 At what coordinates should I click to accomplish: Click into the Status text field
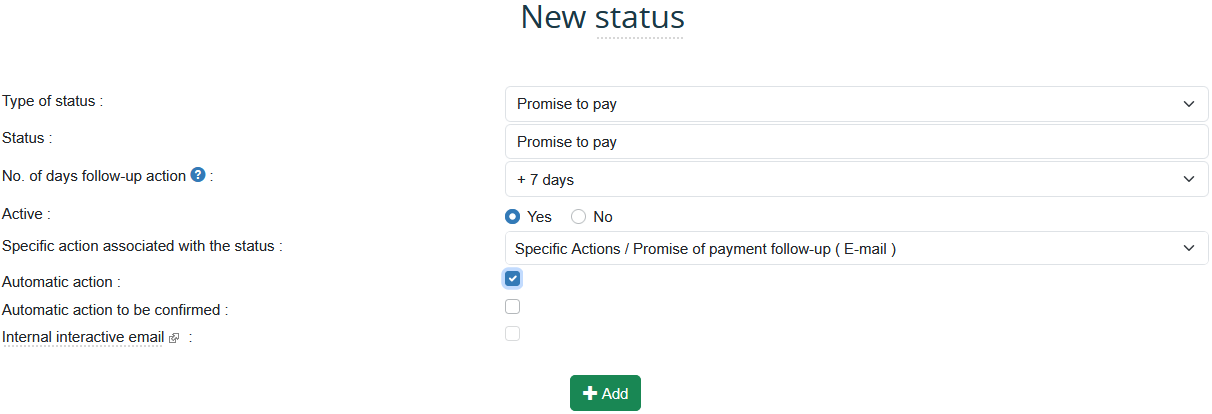[x=856, y=142]
